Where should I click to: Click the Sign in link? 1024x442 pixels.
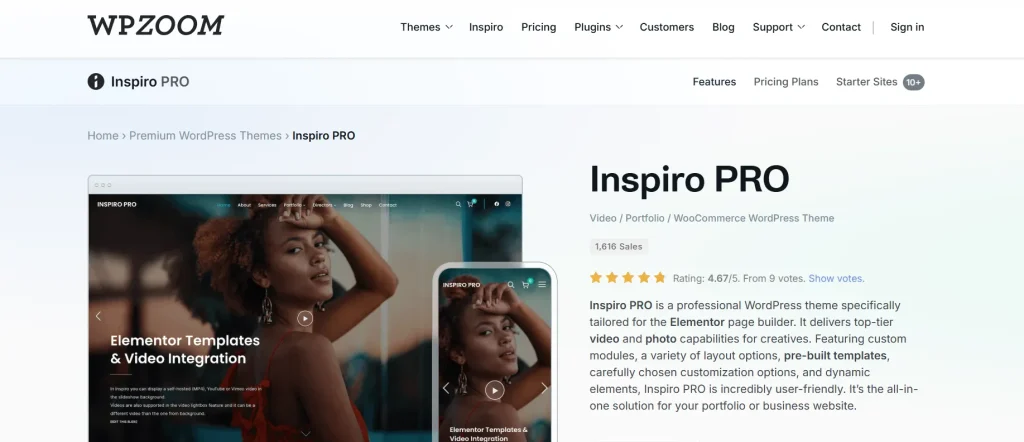coord(907,27)
